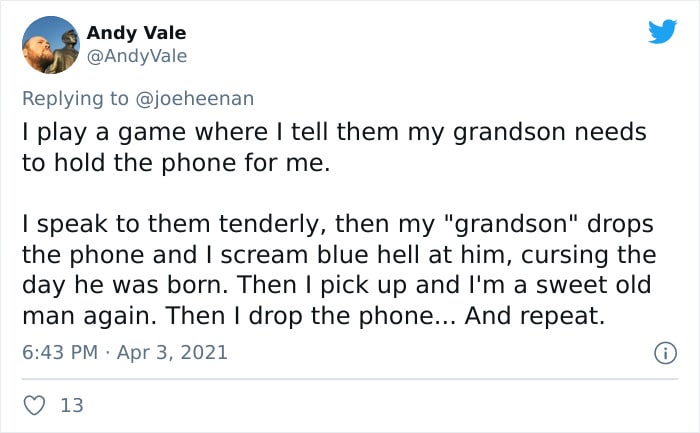The image size is (700, 433).
Task: Open Andy Vale's profile picture
Action: coord(51,45)
